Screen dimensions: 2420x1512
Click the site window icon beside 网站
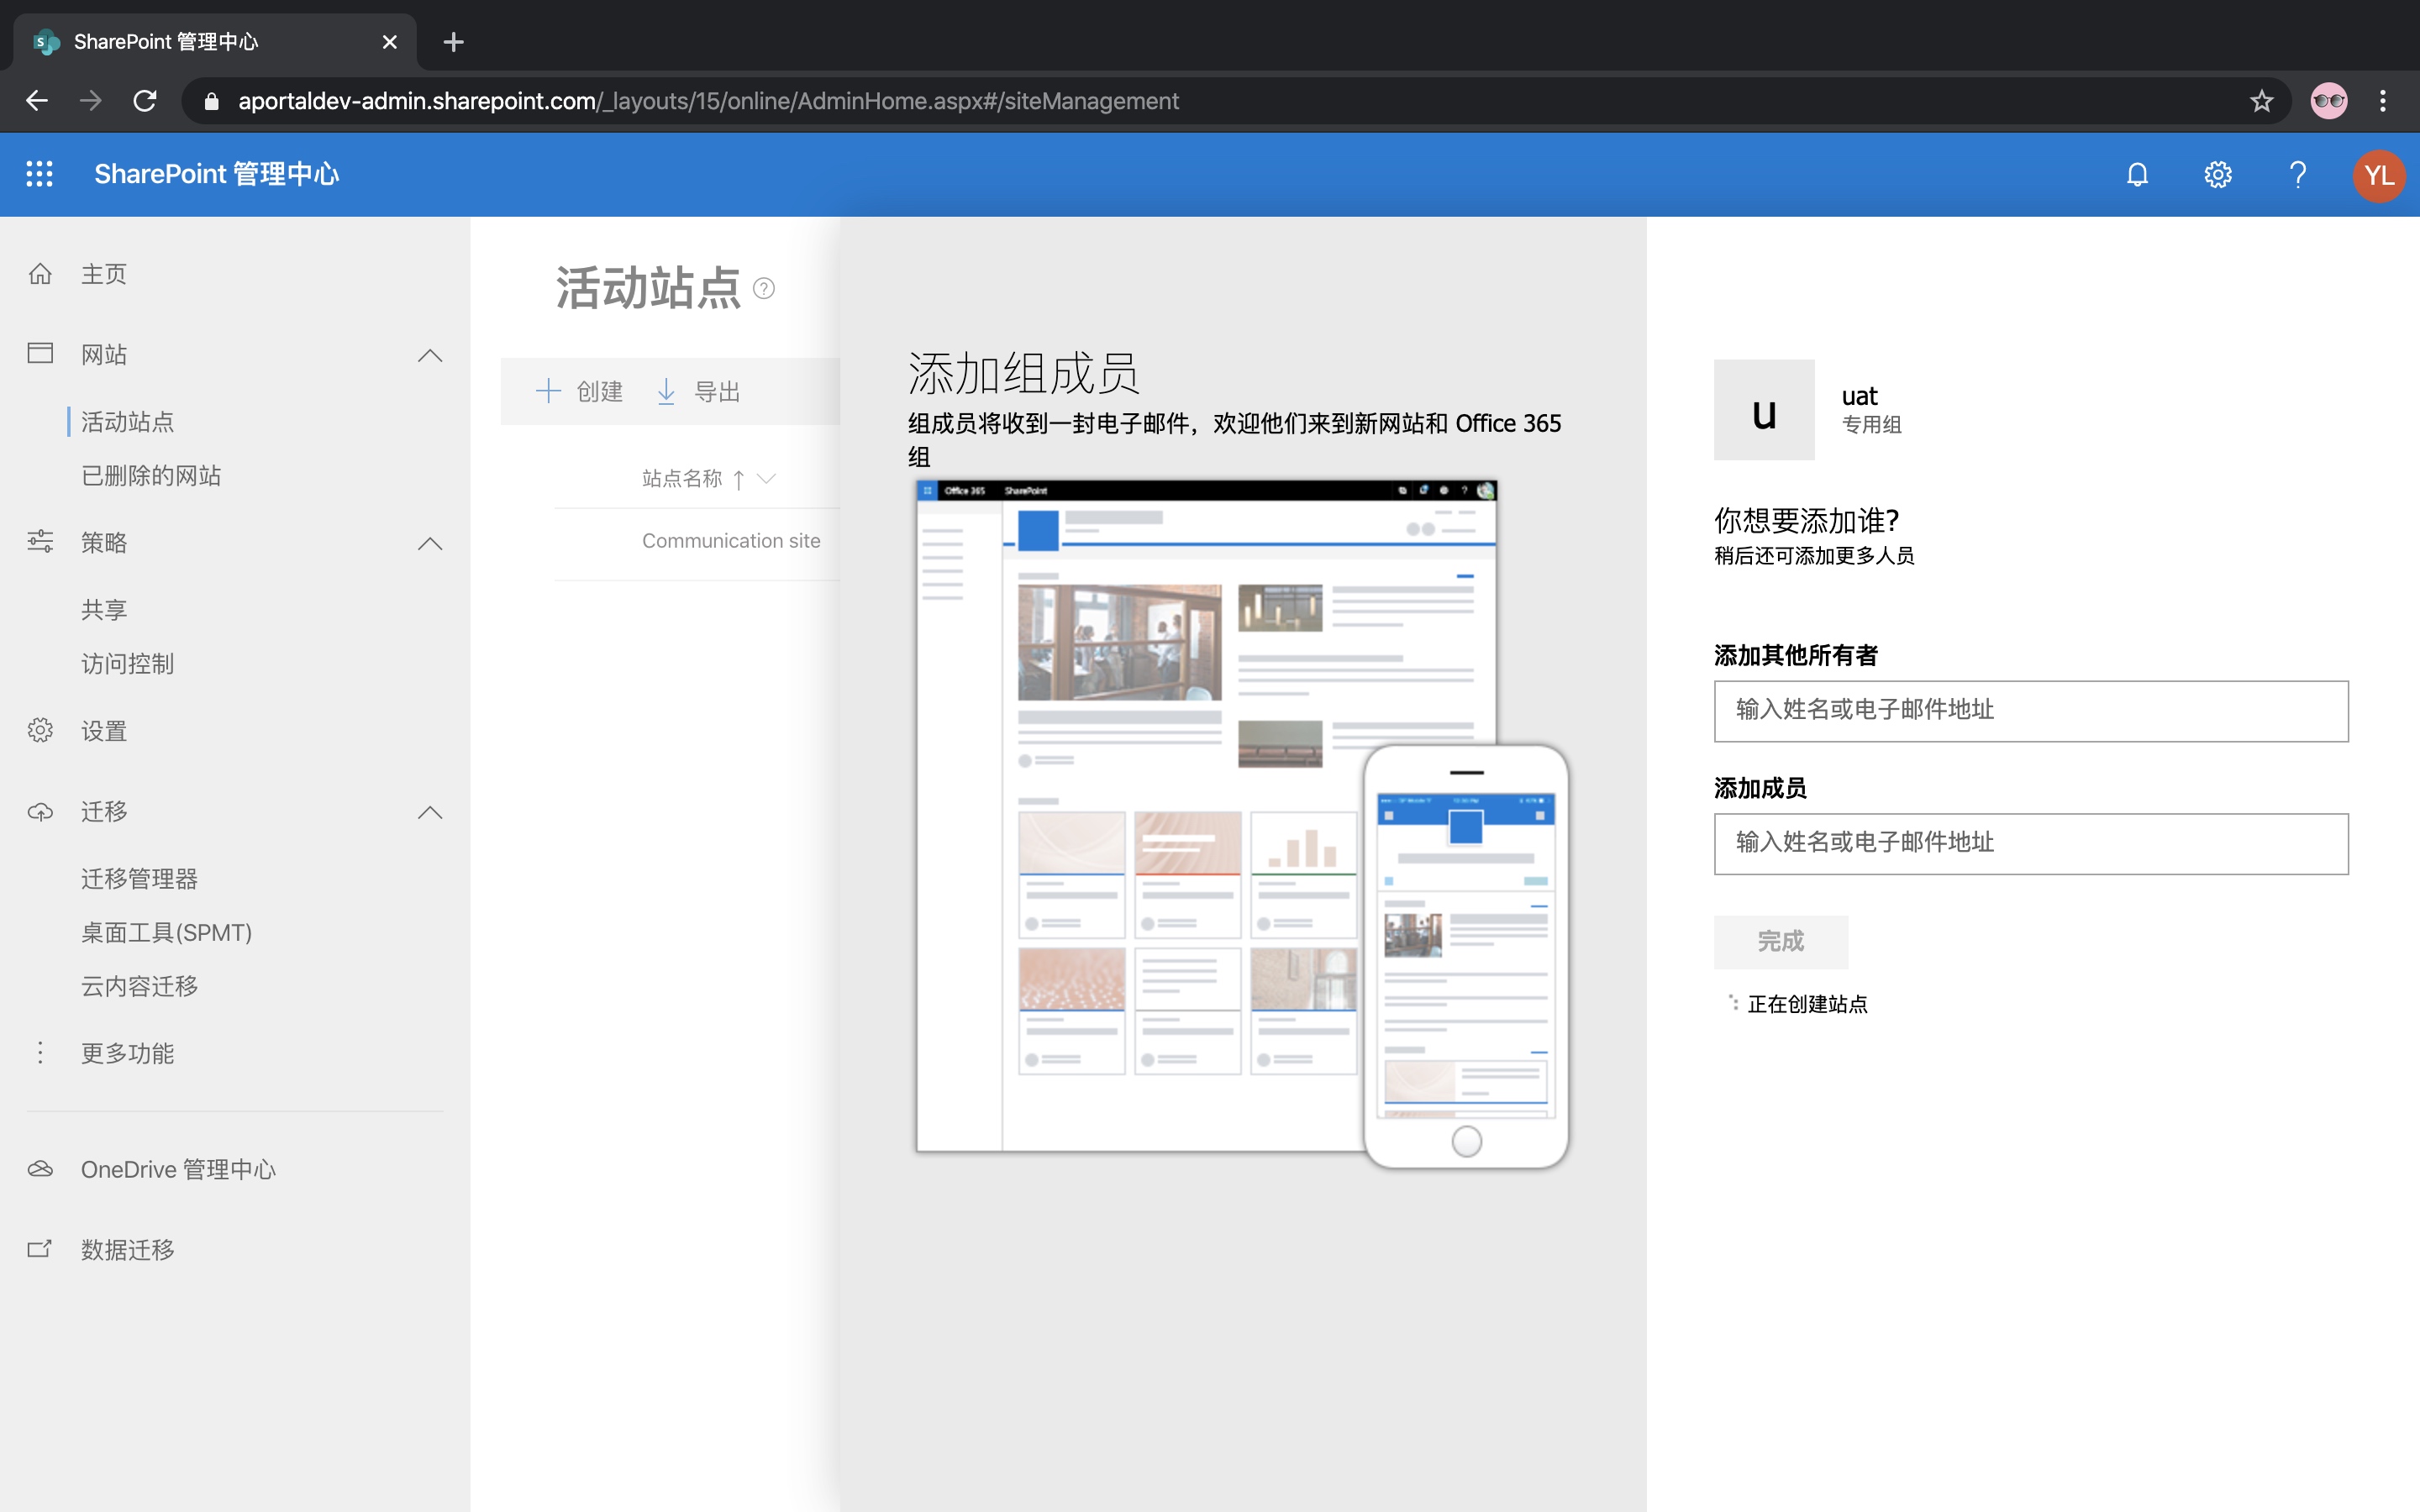40,353
